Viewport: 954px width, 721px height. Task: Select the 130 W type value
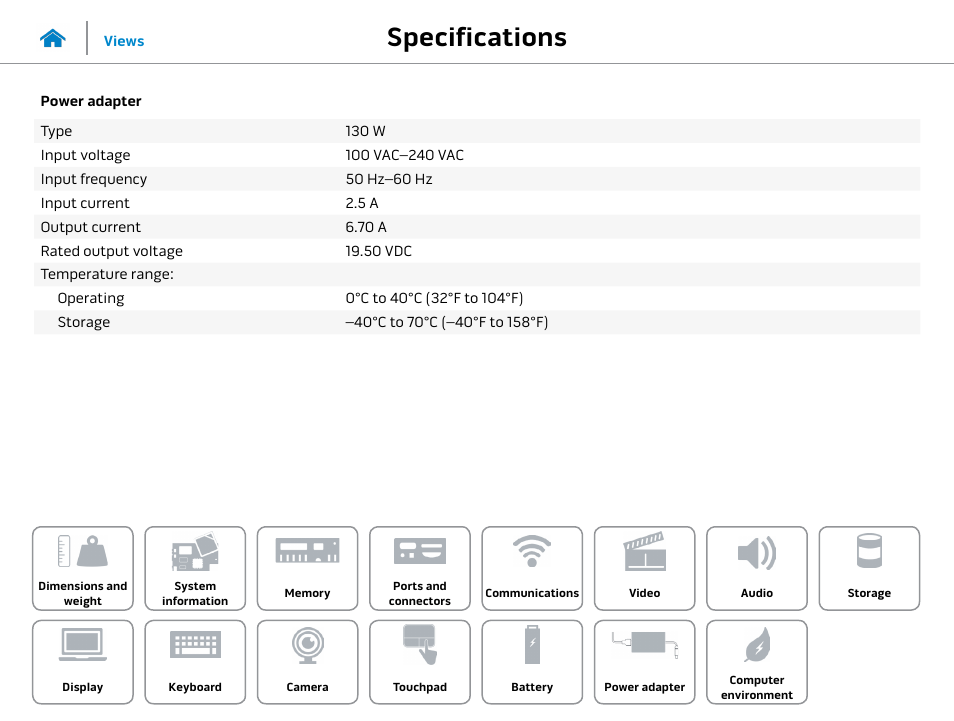(365, 131)
